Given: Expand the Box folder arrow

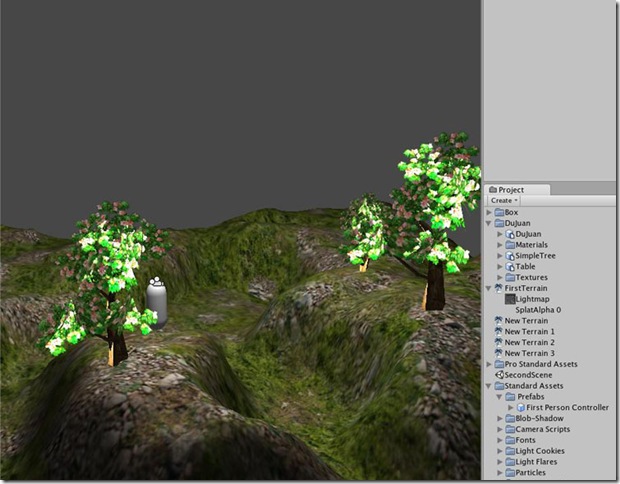Looking at the screenshot, I should (x=489, y=212).
